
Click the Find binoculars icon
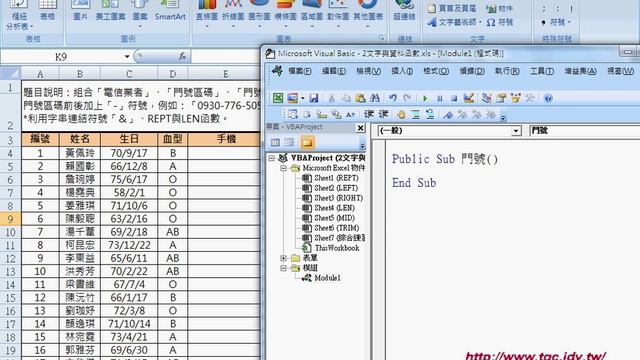pos(374,98)
